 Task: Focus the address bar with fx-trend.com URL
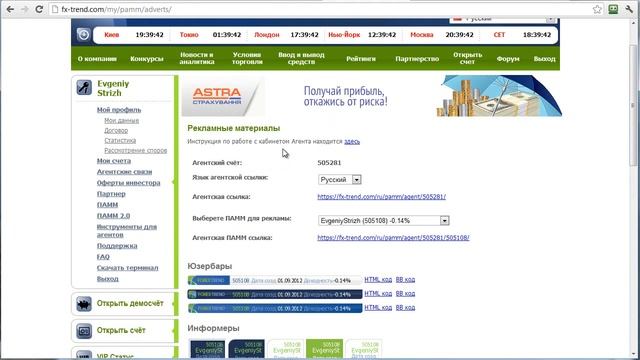point(318,9)
